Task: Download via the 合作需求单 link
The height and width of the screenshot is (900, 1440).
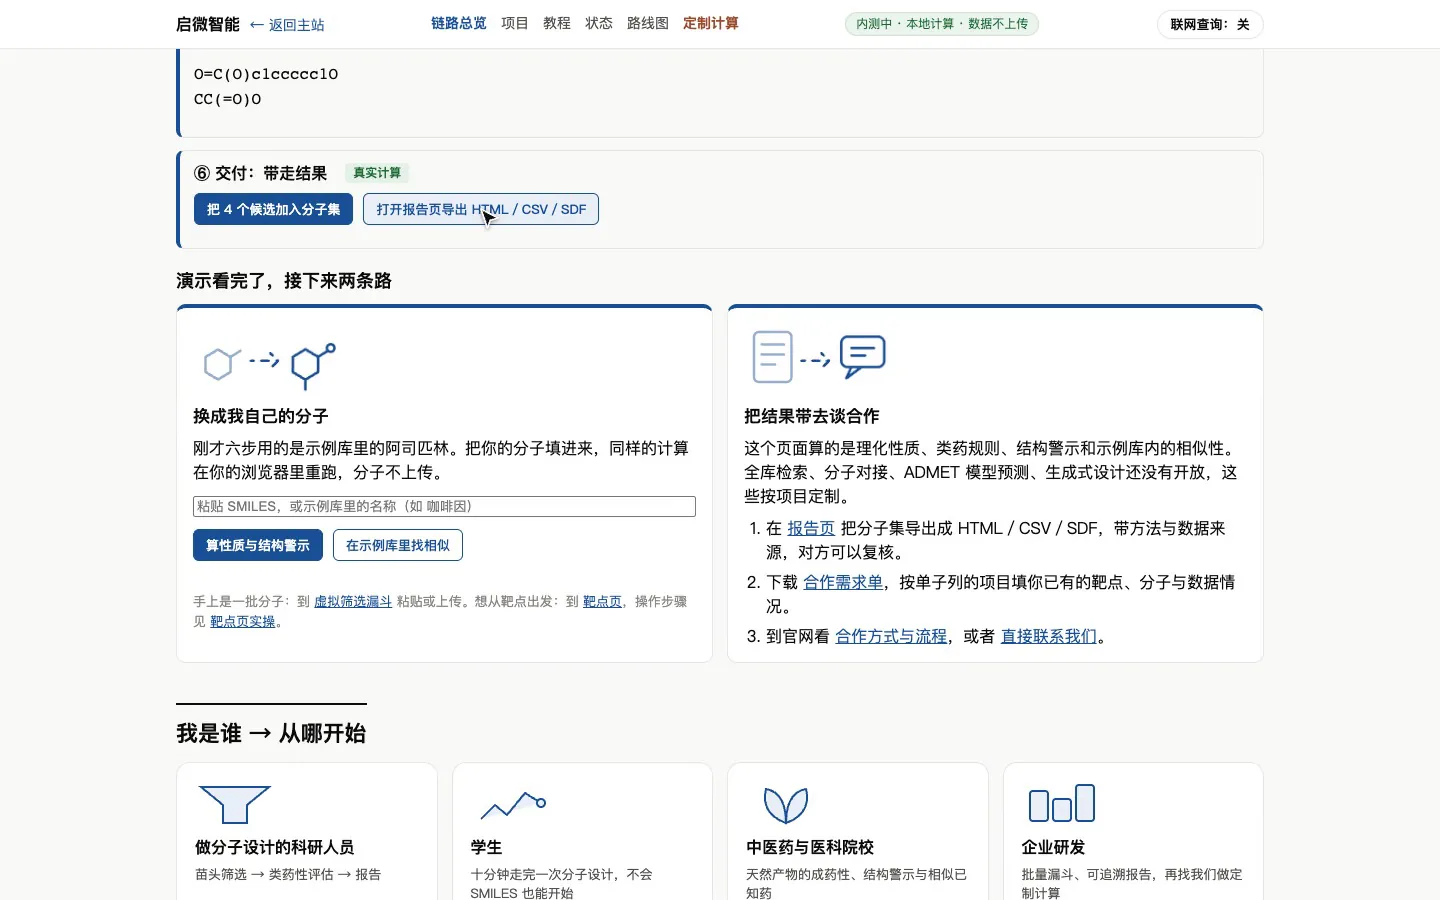Action: (843, 582)
